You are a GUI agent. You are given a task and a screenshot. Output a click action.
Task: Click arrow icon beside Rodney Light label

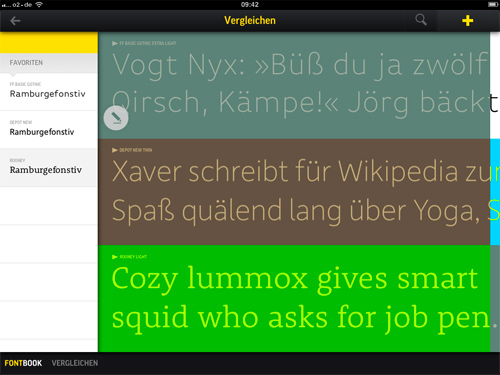click(x=115, y=257)
